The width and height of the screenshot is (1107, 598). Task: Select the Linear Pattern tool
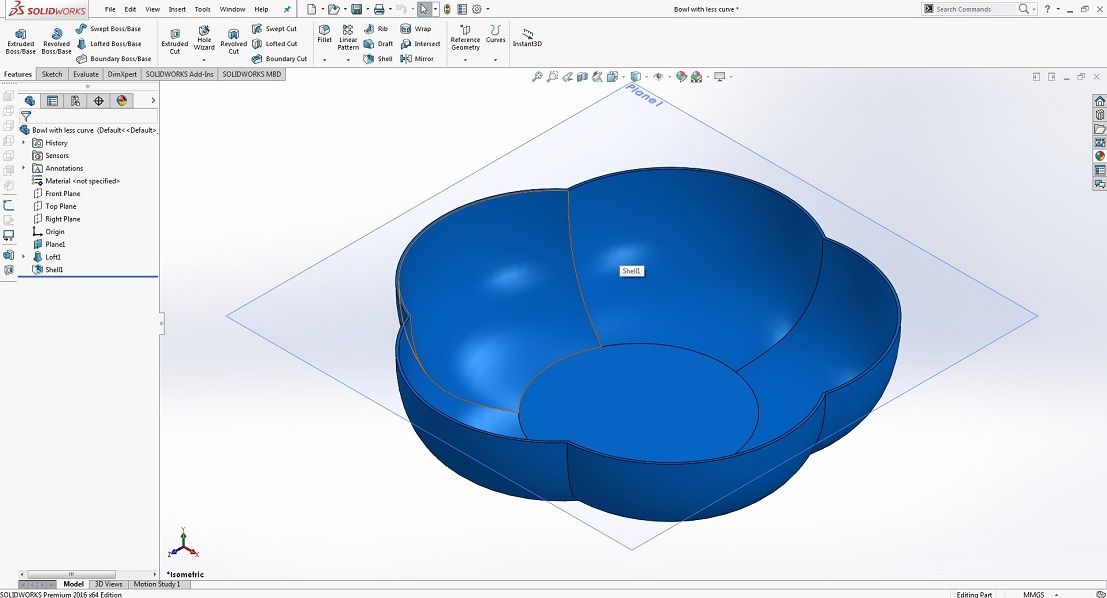348,38
